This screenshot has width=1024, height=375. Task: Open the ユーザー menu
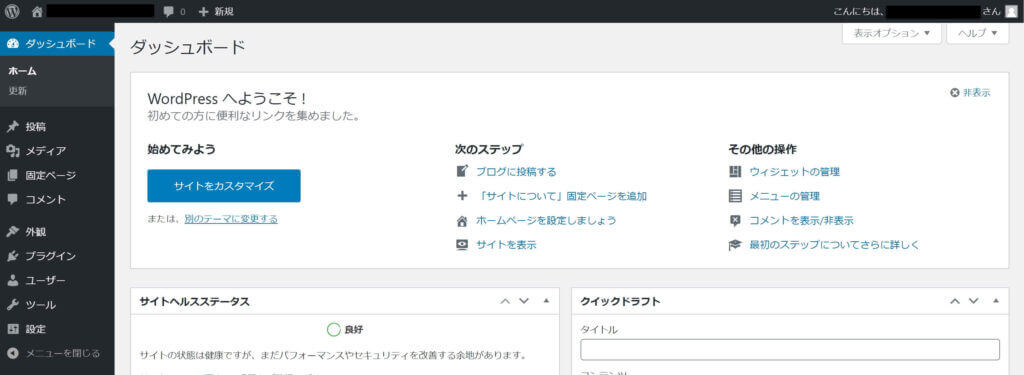(x=57, y=280)
